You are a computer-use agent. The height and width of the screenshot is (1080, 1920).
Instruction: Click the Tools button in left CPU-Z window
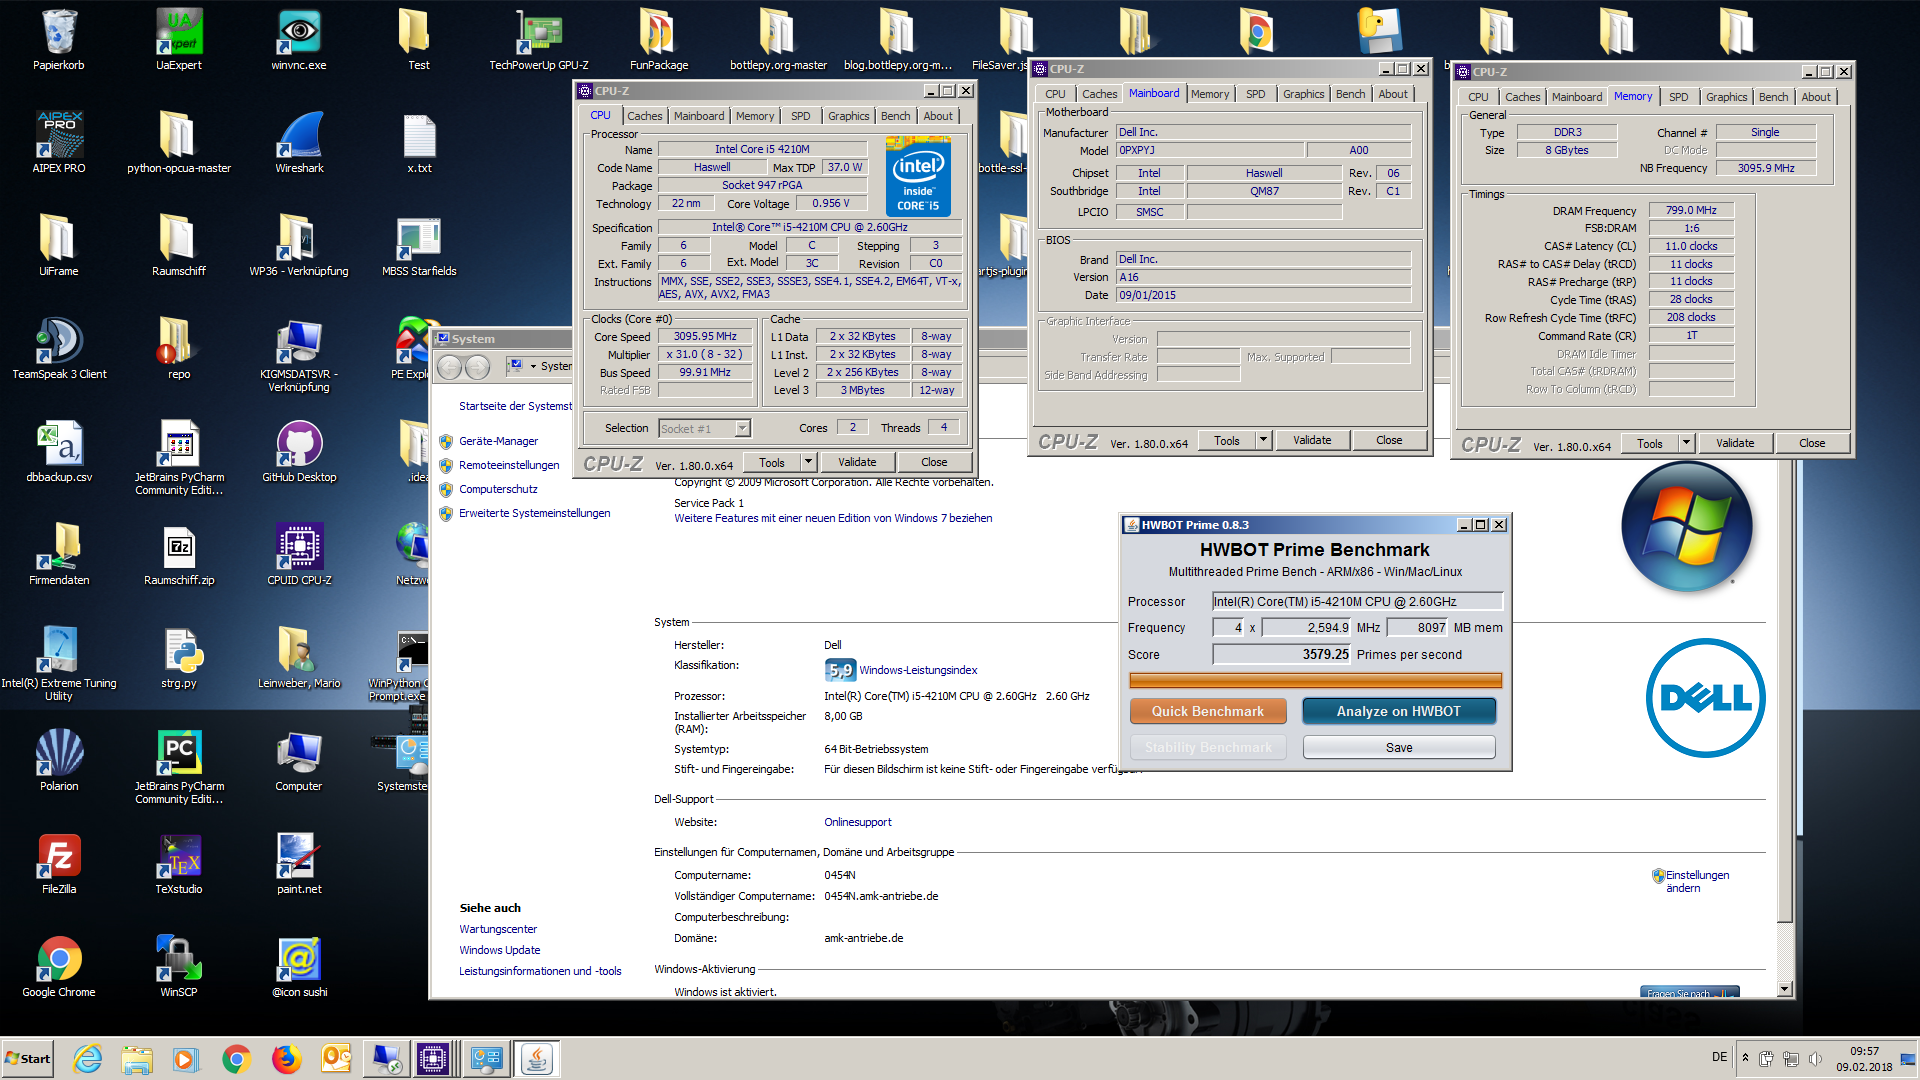pyautogui.click(x=771, y=462)
